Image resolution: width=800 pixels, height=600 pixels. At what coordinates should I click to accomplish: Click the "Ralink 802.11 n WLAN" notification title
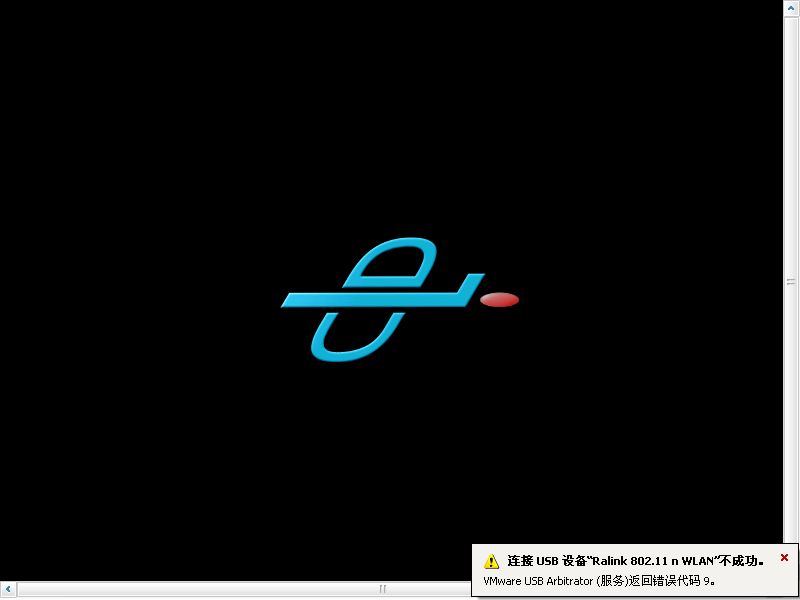(635, 561)
